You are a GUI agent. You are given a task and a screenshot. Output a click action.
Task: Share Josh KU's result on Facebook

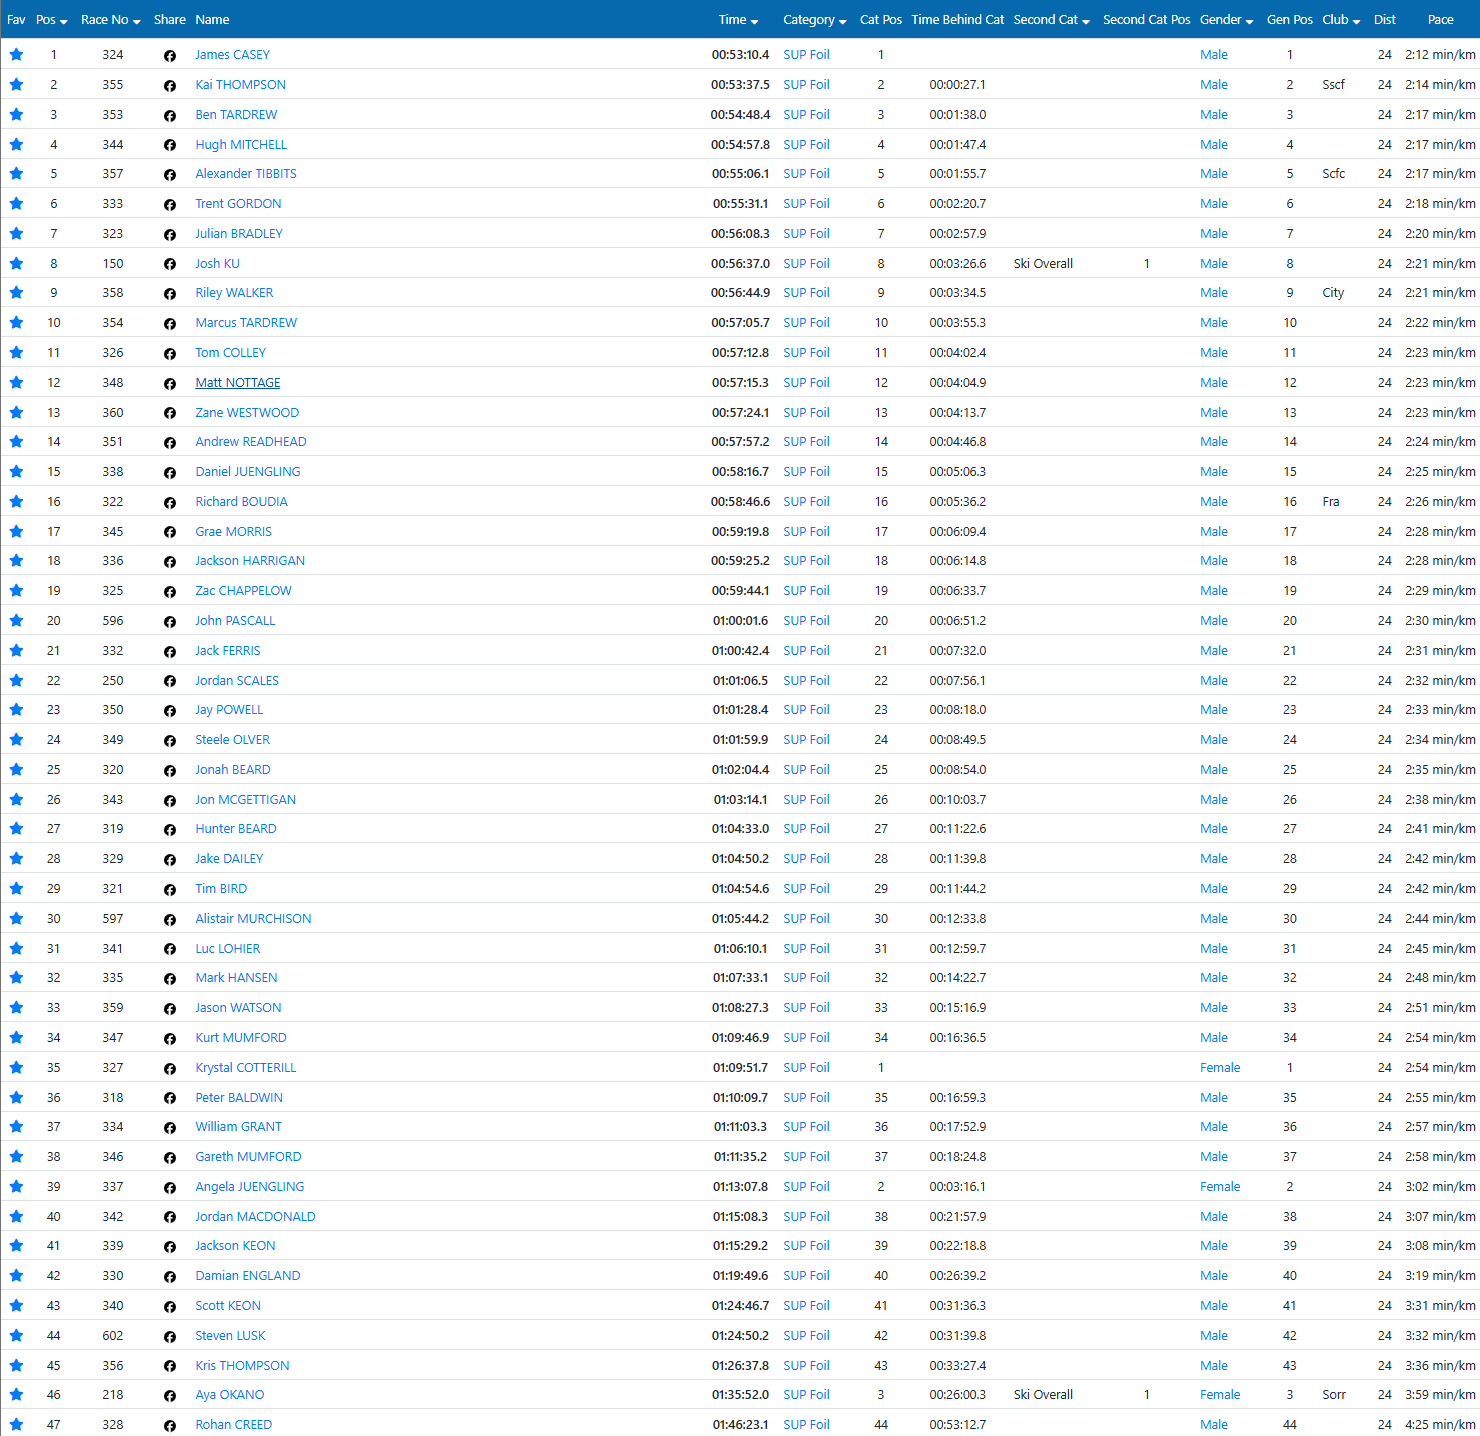(170, 265)
